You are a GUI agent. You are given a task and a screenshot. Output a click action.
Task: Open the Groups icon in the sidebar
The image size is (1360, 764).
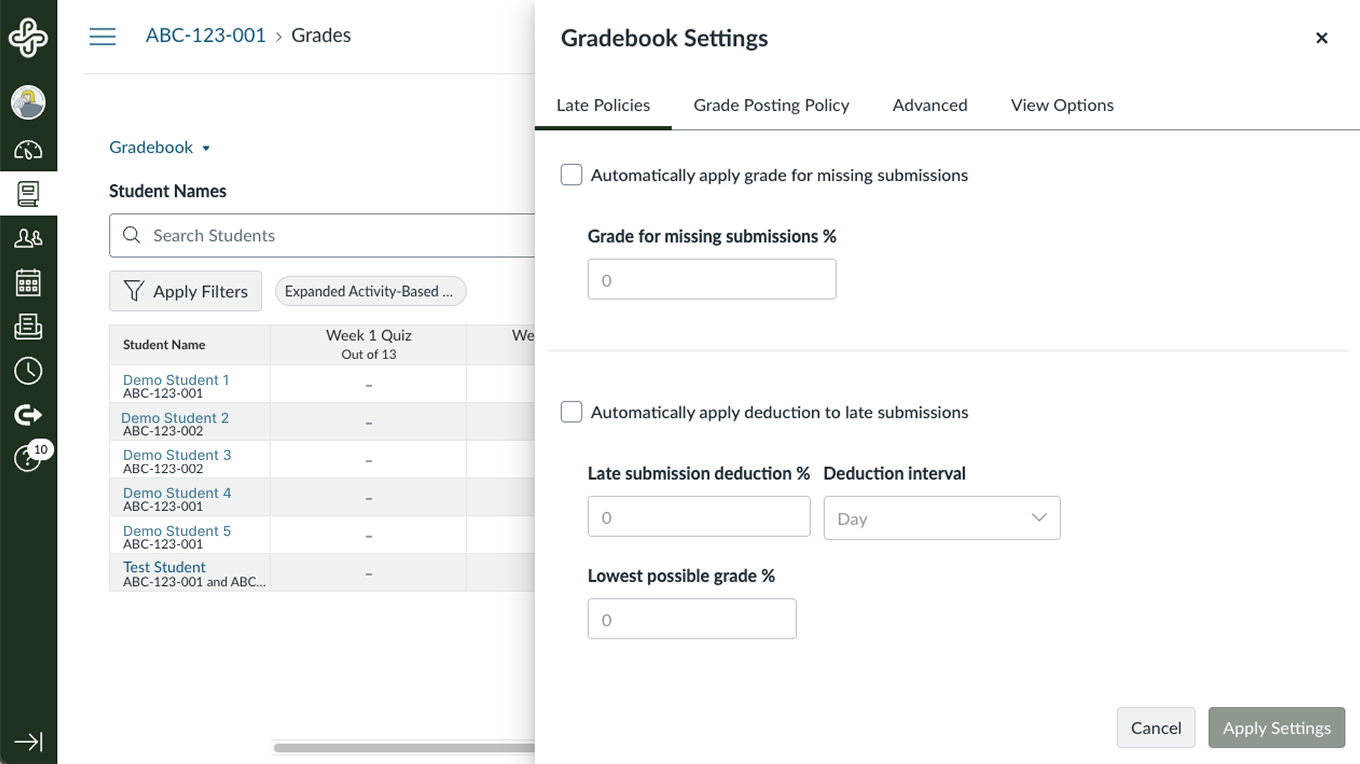tap(29, 237)
